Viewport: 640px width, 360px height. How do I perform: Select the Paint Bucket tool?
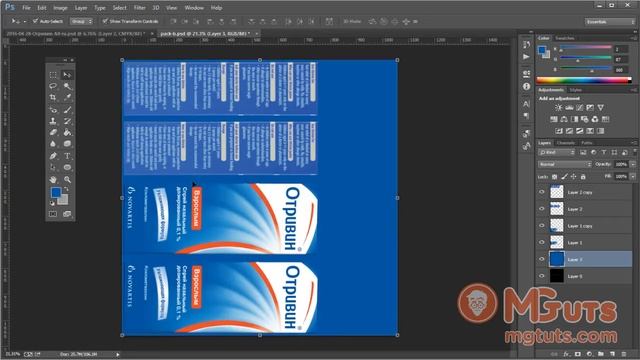tap(67, 132)
